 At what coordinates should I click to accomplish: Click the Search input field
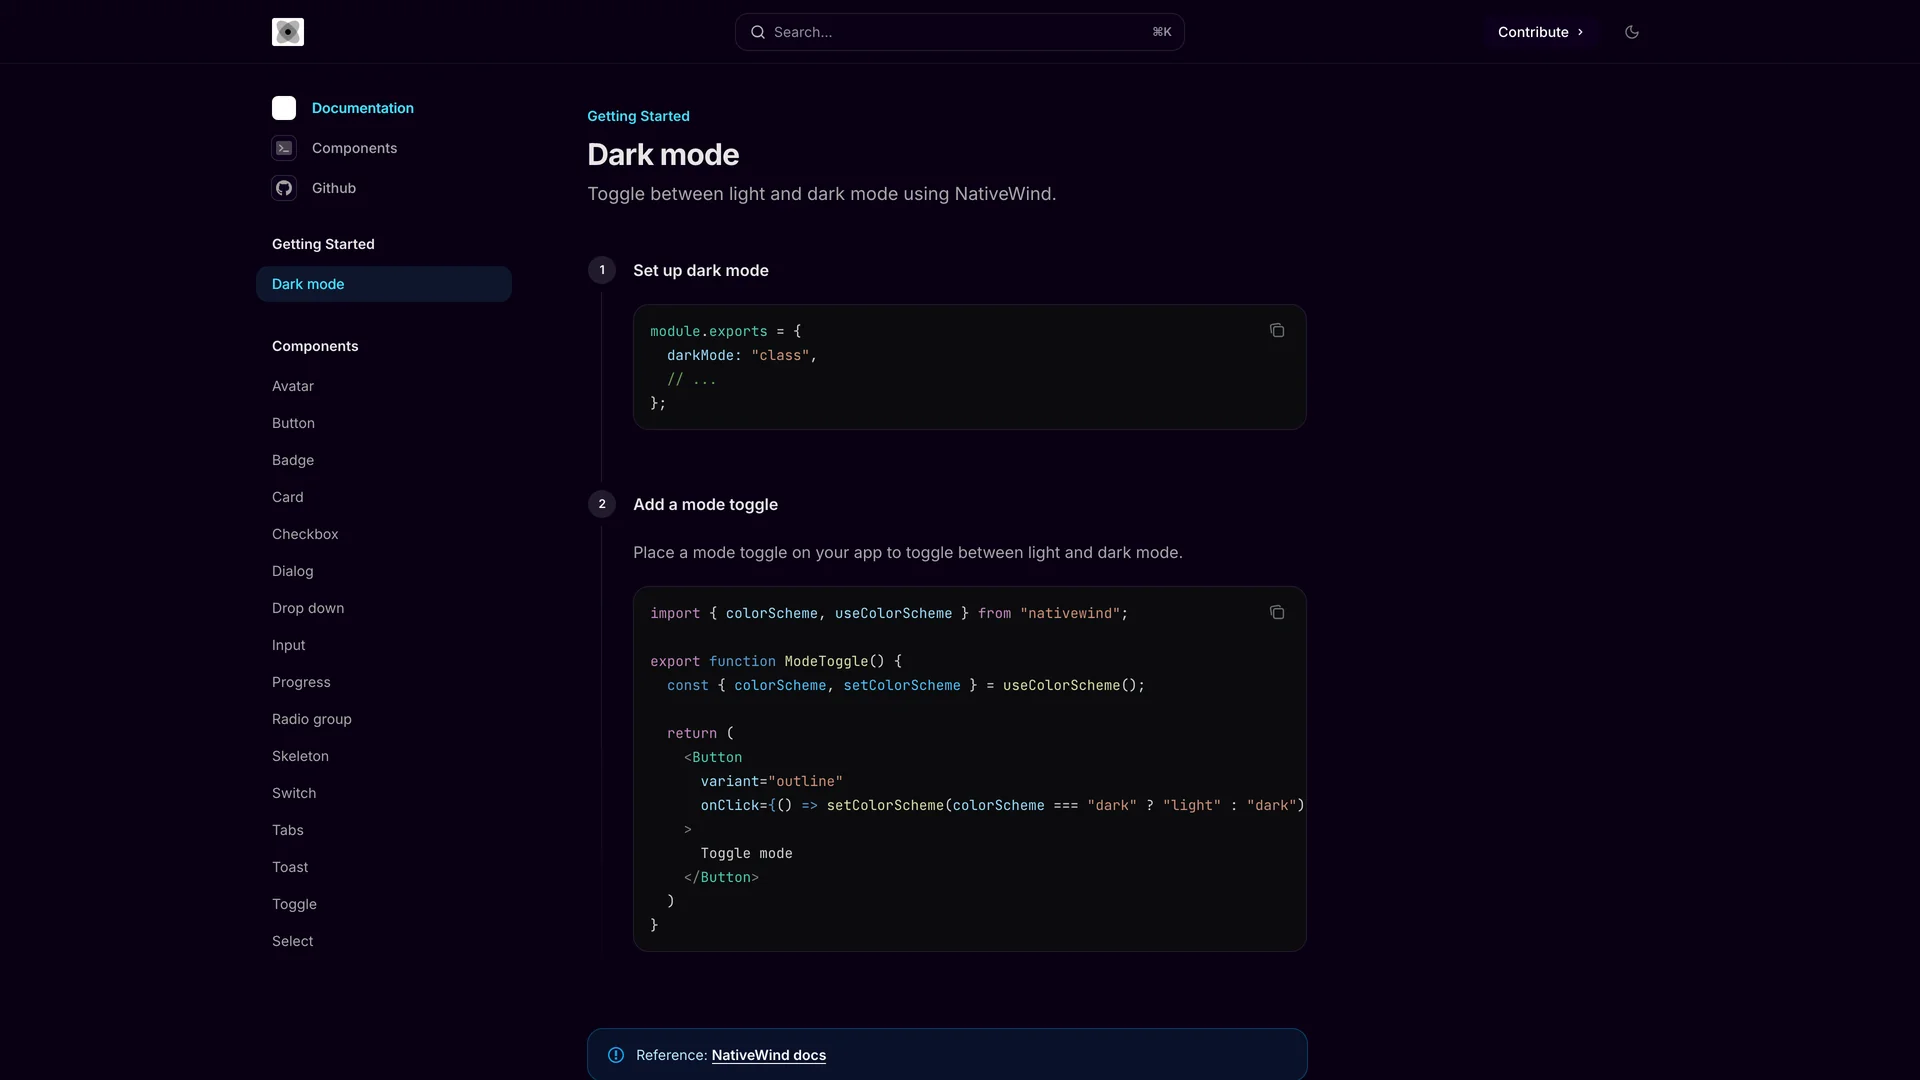(940, 32)
